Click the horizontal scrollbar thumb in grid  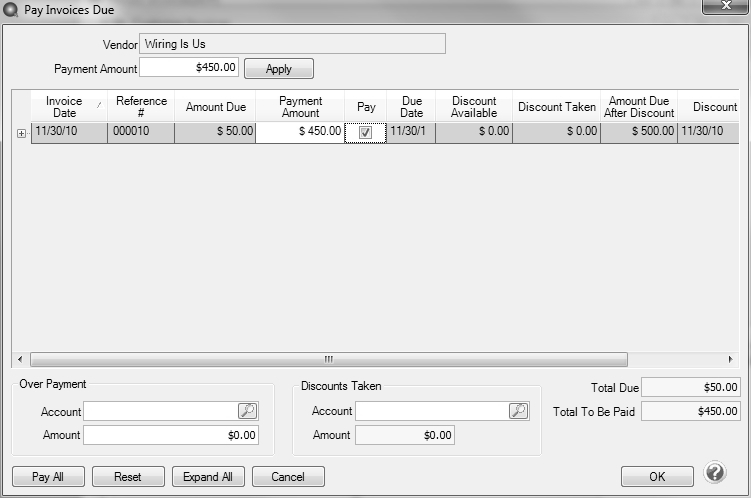[x=328, y=359]
